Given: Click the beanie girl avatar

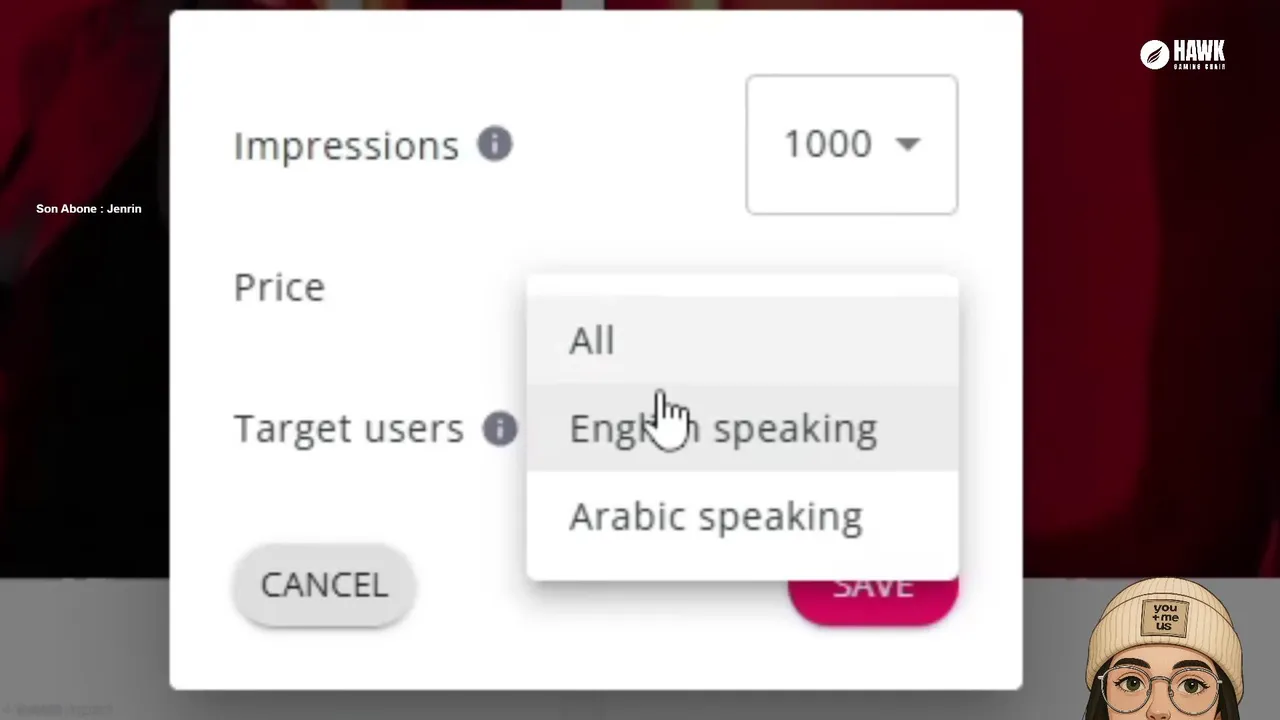Looking at the screenshot, I should click(x=1165, y=649).
